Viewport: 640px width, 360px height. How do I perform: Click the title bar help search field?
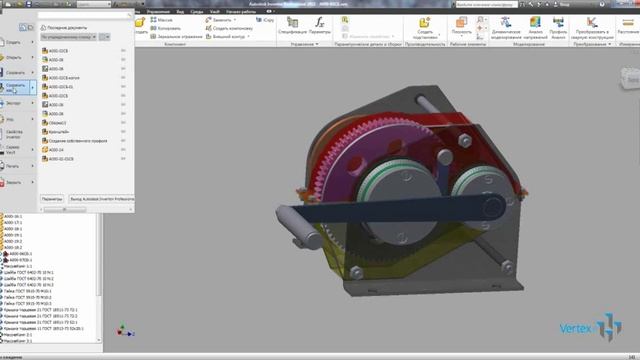point(487,4)
